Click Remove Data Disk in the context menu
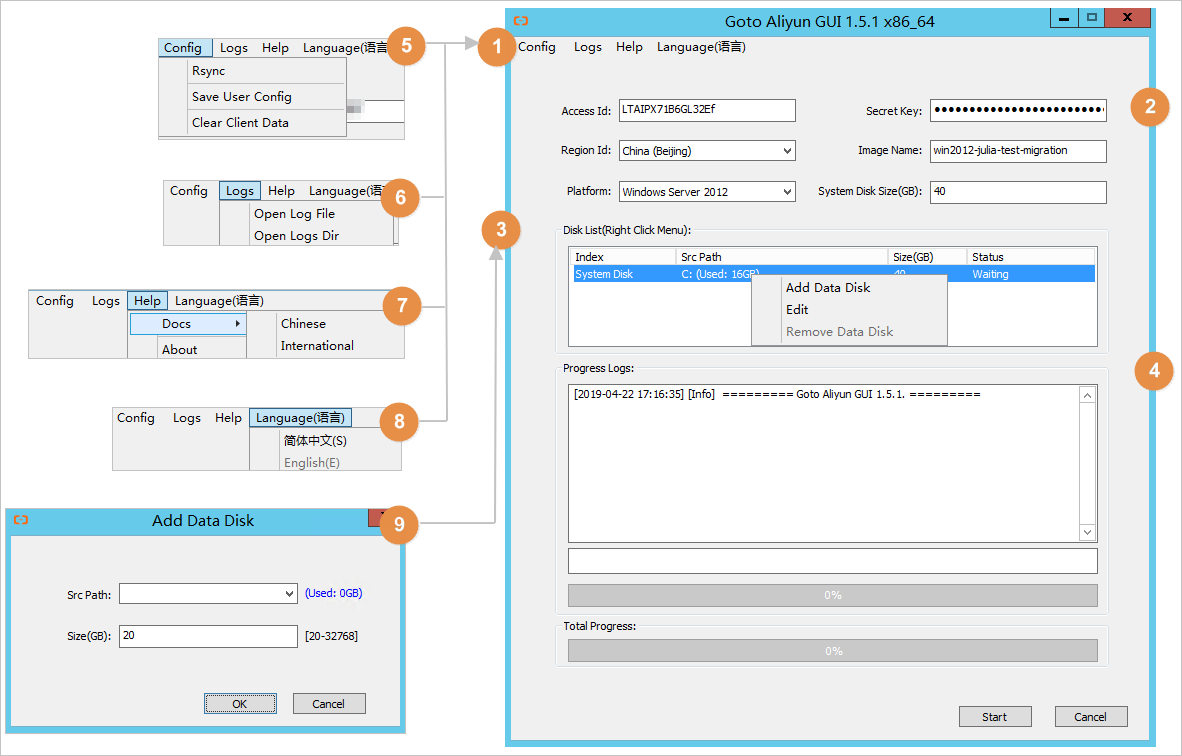 839,331
